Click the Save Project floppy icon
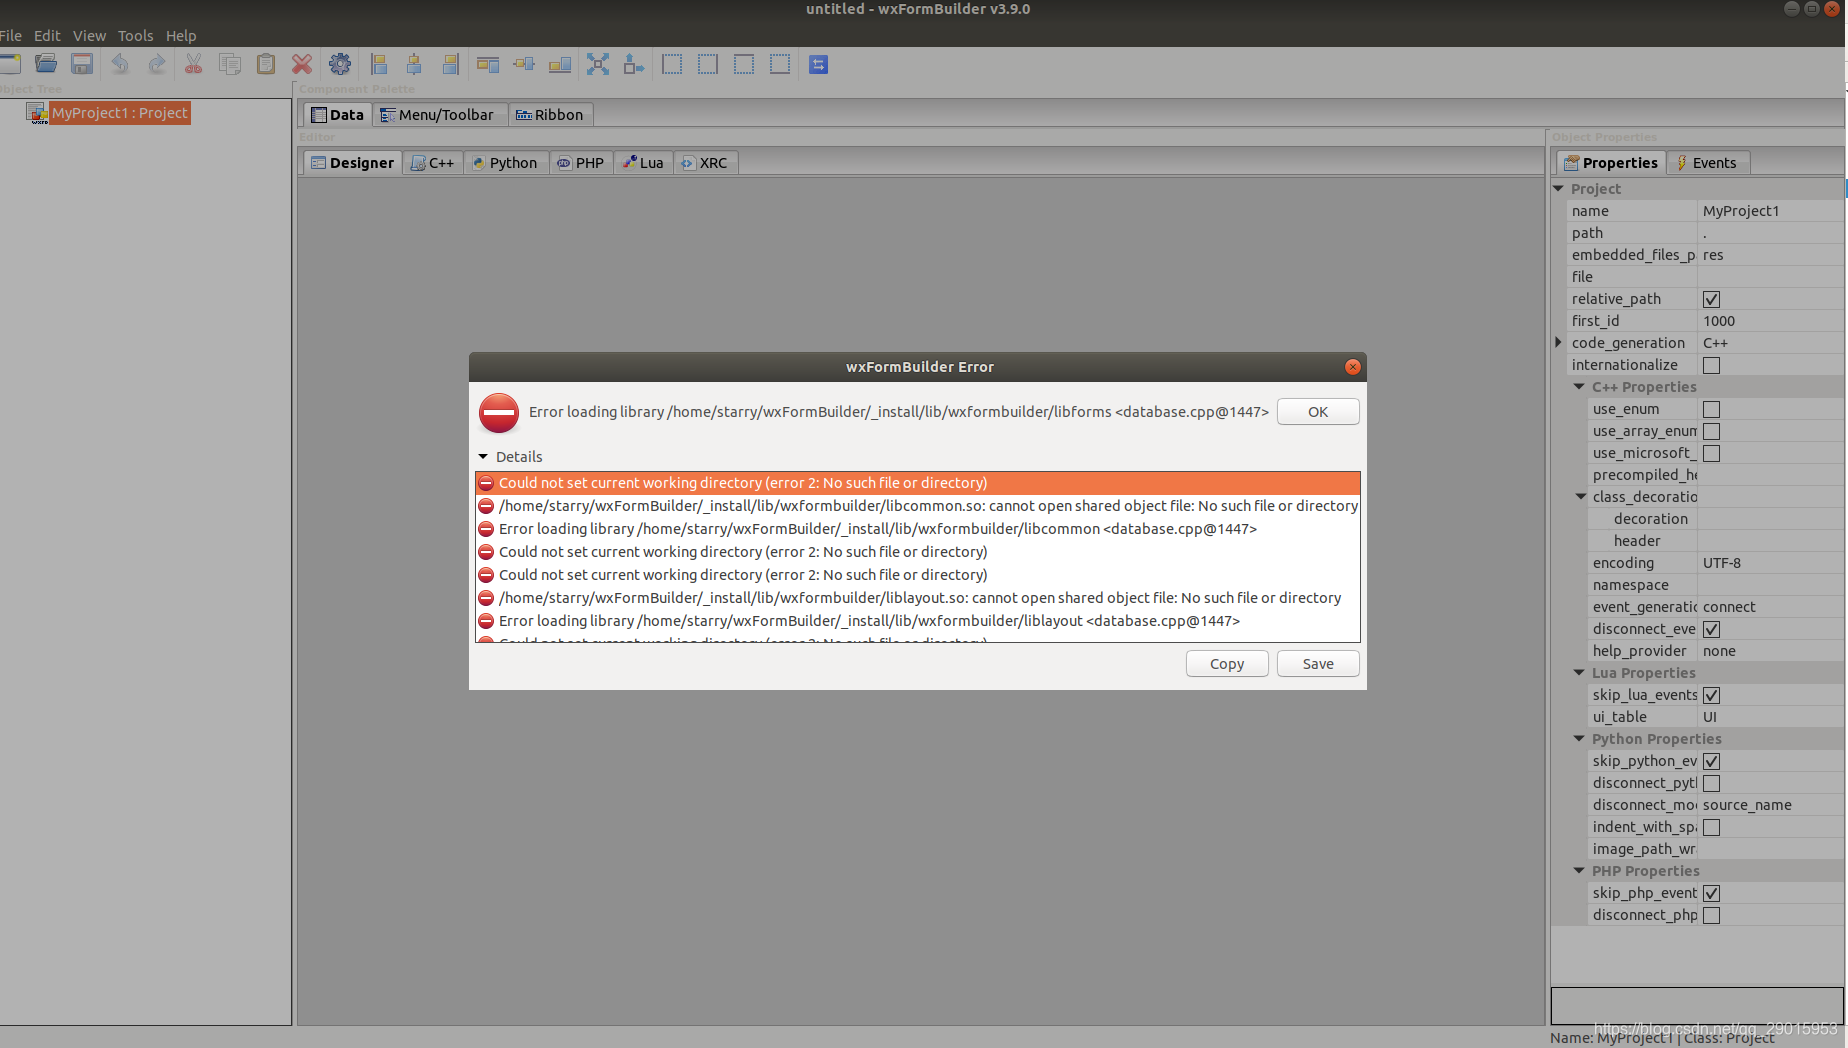 coord(82,64)
